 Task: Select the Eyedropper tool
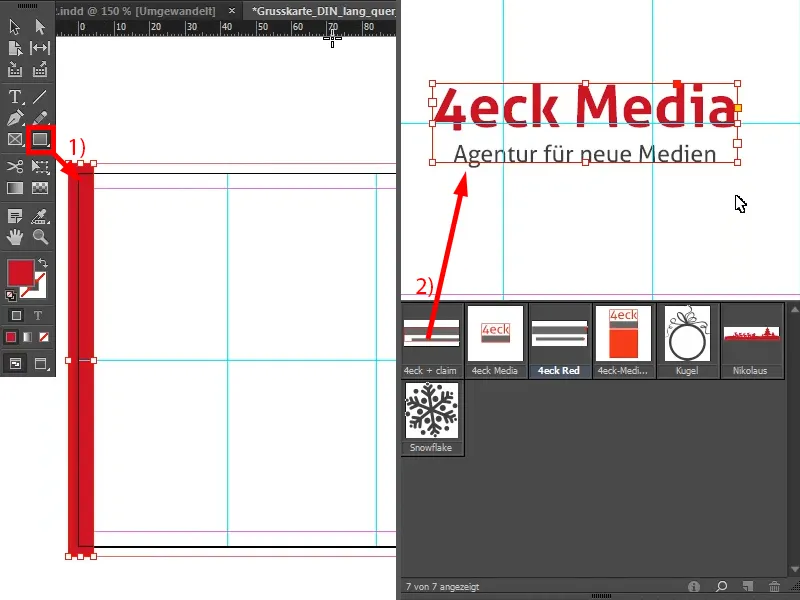pos(40,216)
